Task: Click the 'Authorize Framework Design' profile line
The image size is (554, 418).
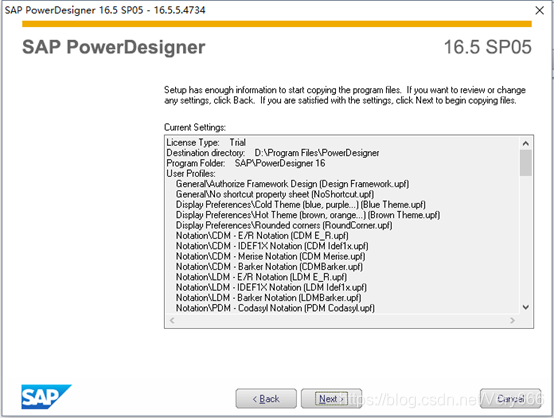Action: pyautogui.click(x=293, y=184)
